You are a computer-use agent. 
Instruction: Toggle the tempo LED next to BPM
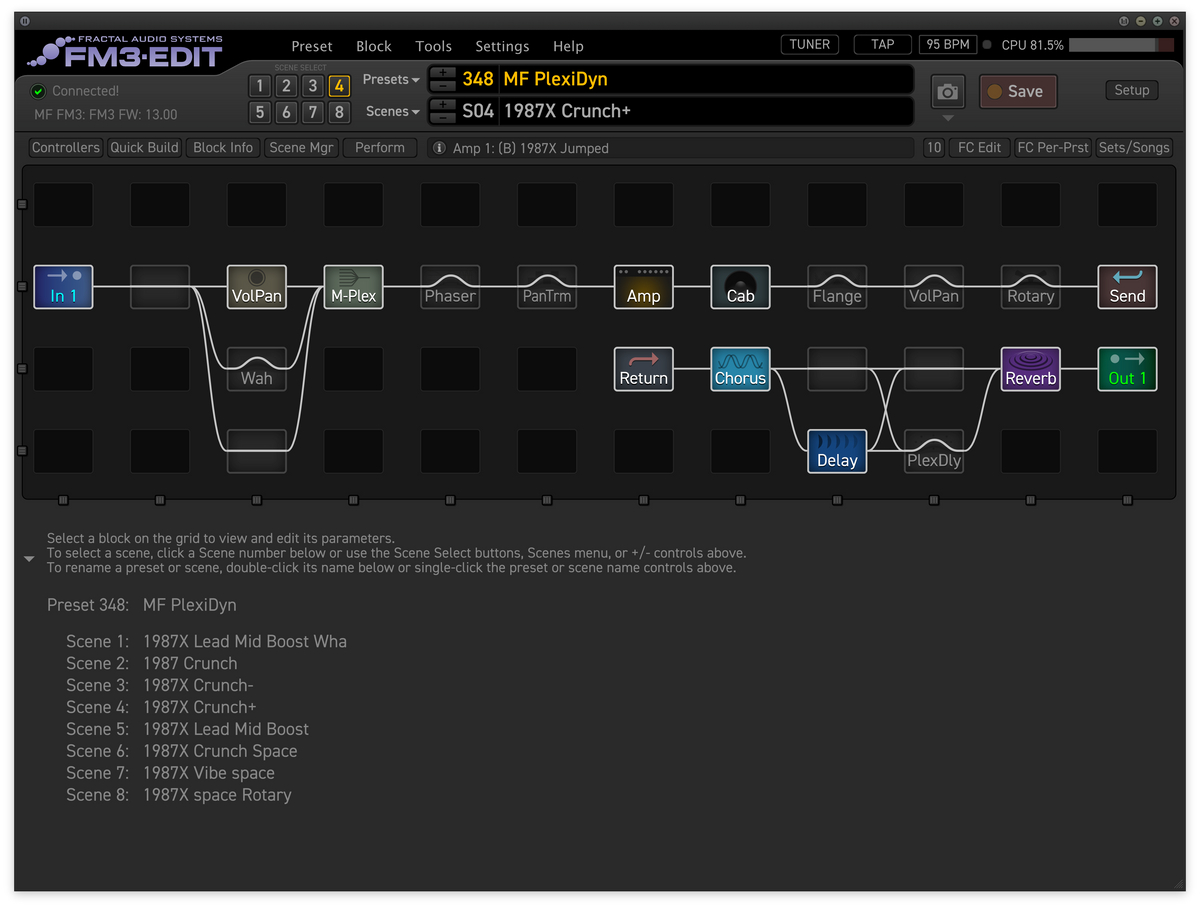(988, 45)
